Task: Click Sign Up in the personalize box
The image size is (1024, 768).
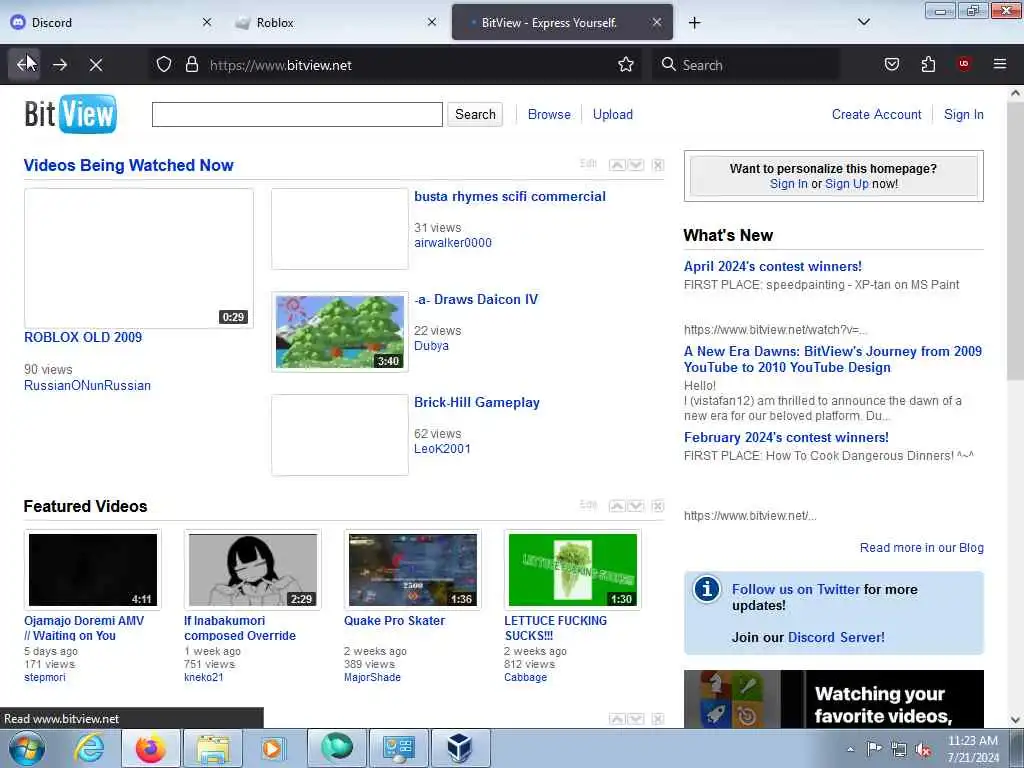Action: click(x=846, y=184)
